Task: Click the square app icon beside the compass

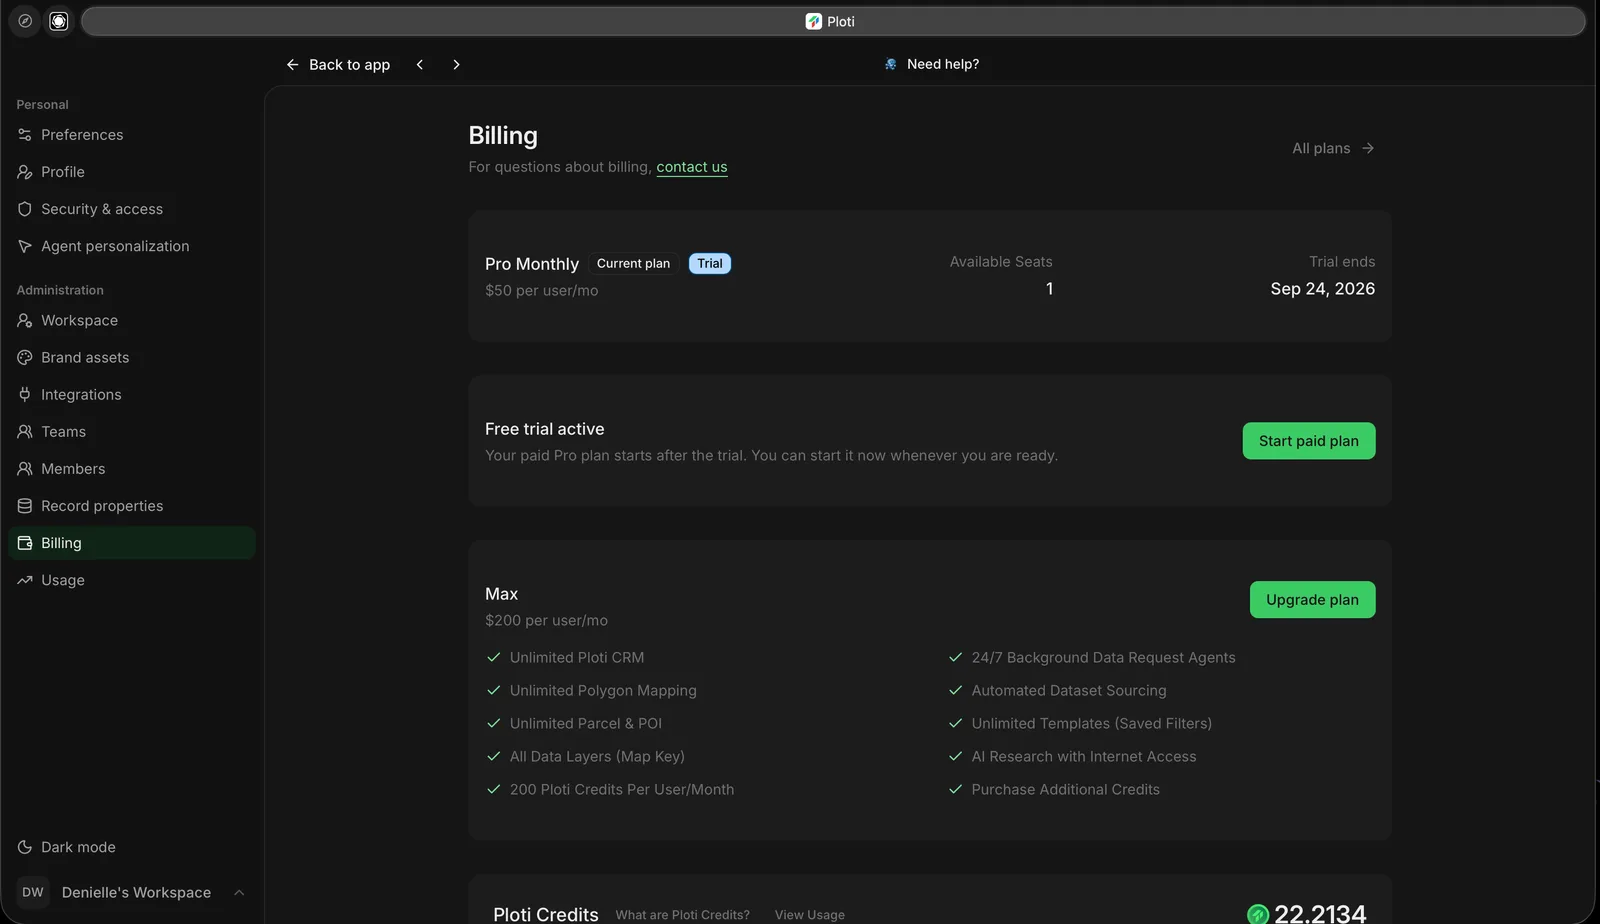Action: pyautogui.click(x=59, y=21)
